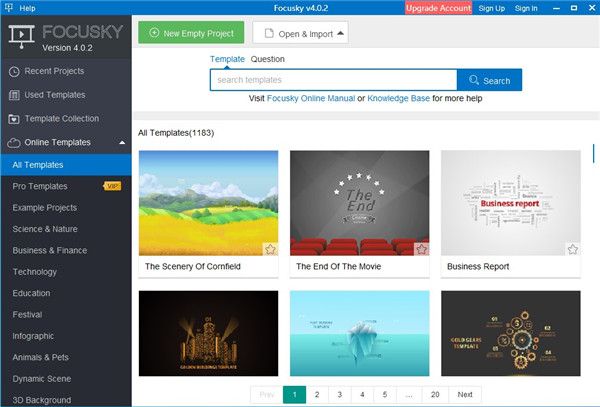Favorite The Scenery Of Cornfield with star
The image size is (600, 407).
pos(270,249)
